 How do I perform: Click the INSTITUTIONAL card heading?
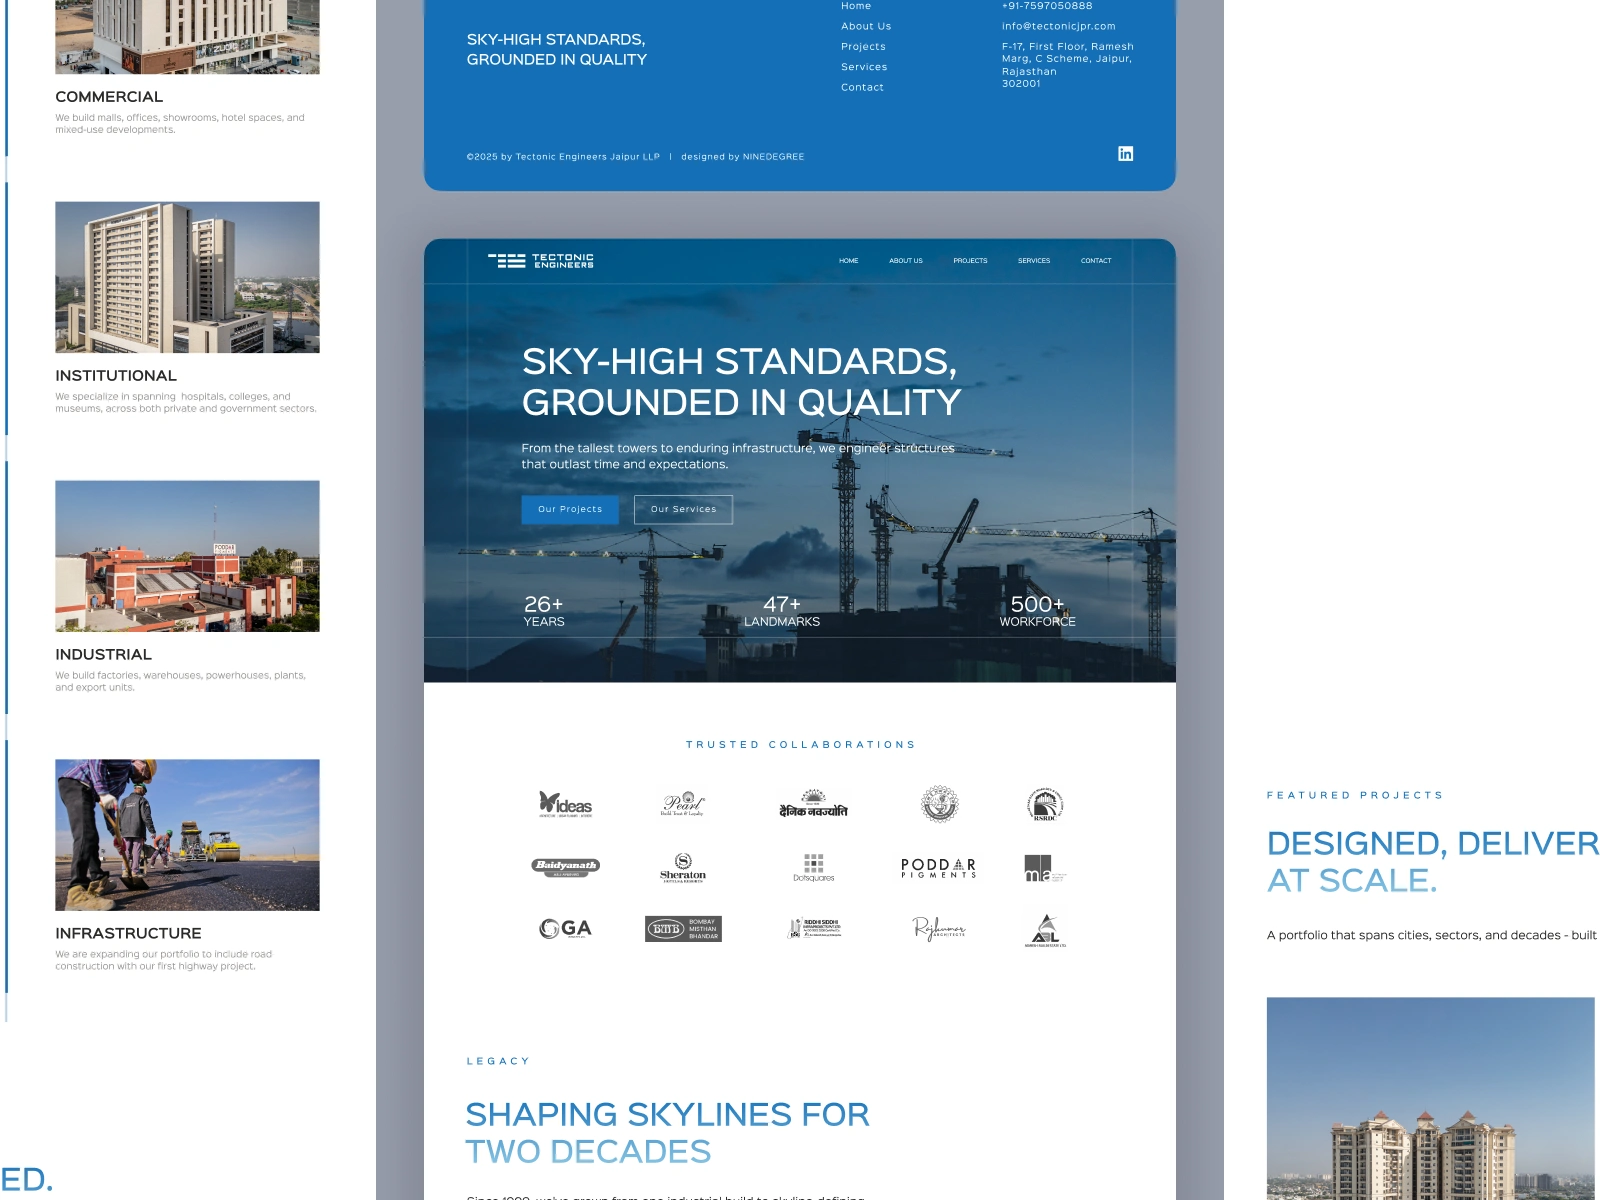[116, 376]
